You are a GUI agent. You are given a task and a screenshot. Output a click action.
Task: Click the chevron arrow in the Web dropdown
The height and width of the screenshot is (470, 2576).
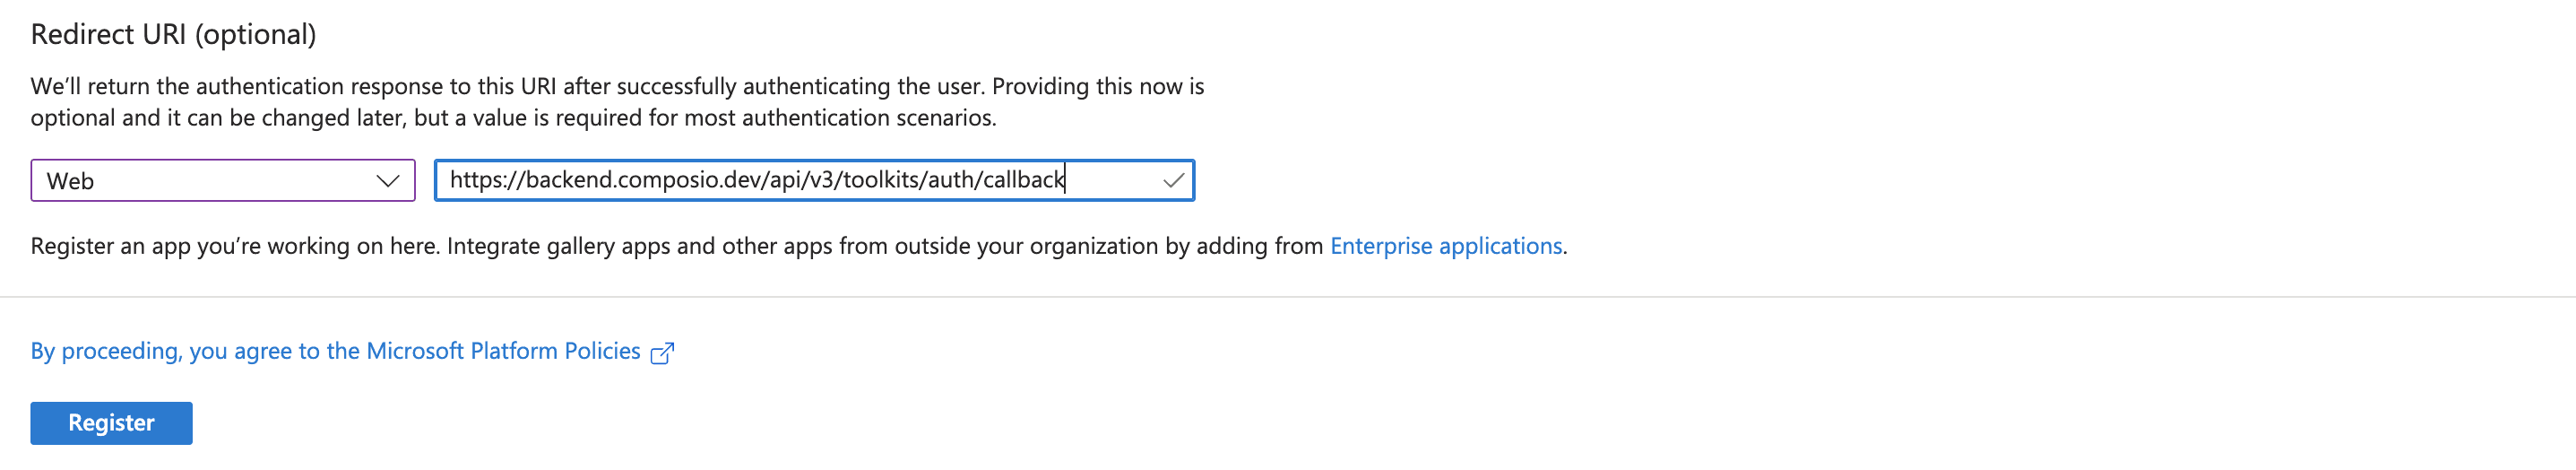pos(387,181)
